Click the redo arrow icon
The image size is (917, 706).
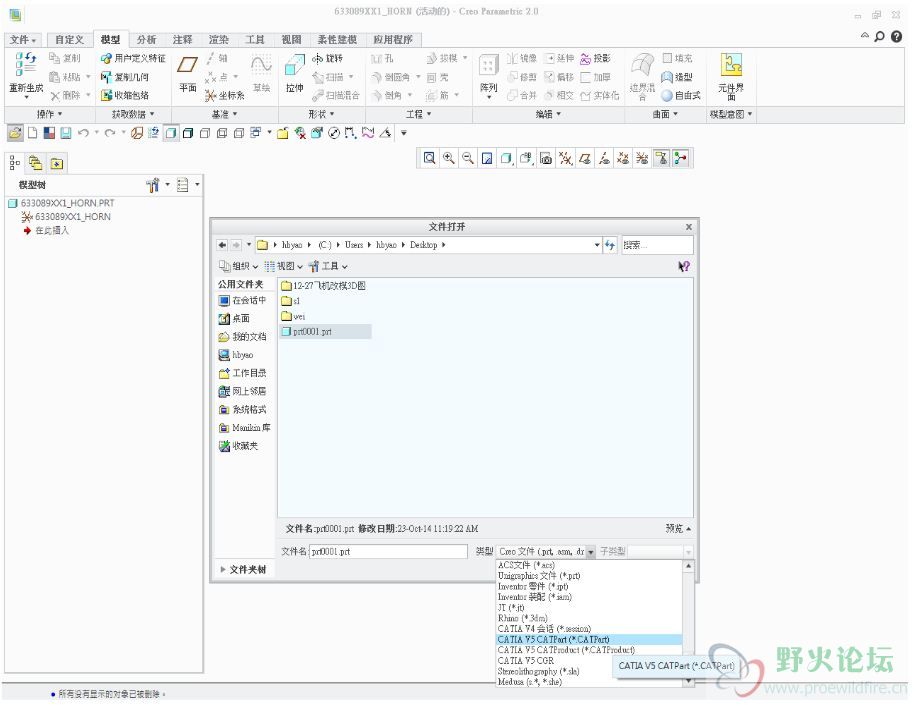(x=109, y=133)
